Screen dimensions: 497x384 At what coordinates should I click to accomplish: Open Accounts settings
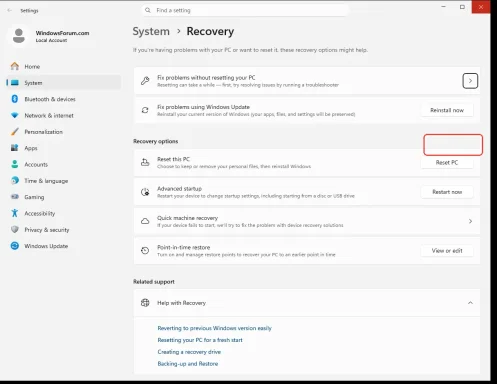pos(64,164)
